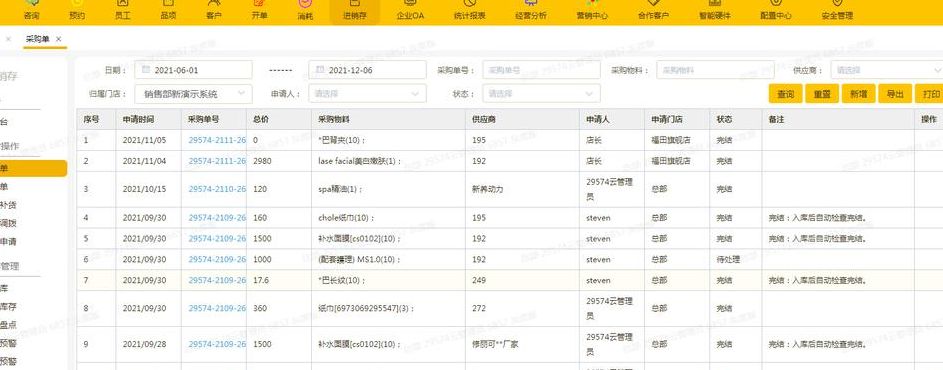This screenshot has height=370, width=943.
Task: Open the 预约 module in top navigation
Action: point(77,11)
